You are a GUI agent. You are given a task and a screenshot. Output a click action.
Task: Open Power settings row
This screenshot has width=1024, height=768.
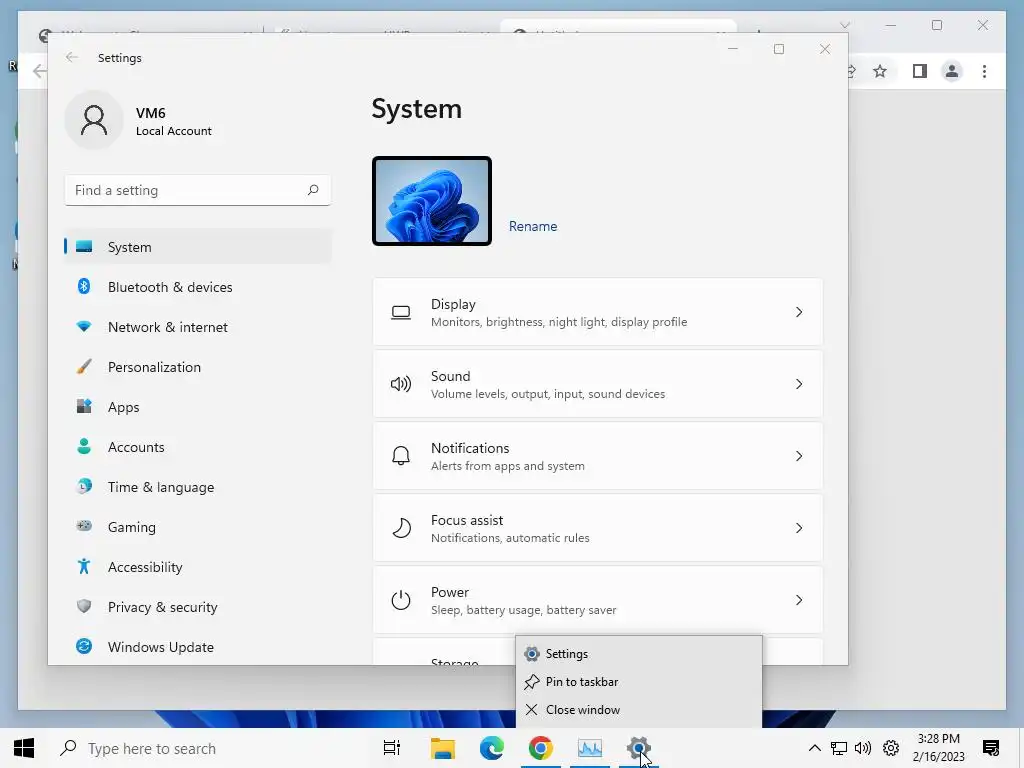coord(598,600)
